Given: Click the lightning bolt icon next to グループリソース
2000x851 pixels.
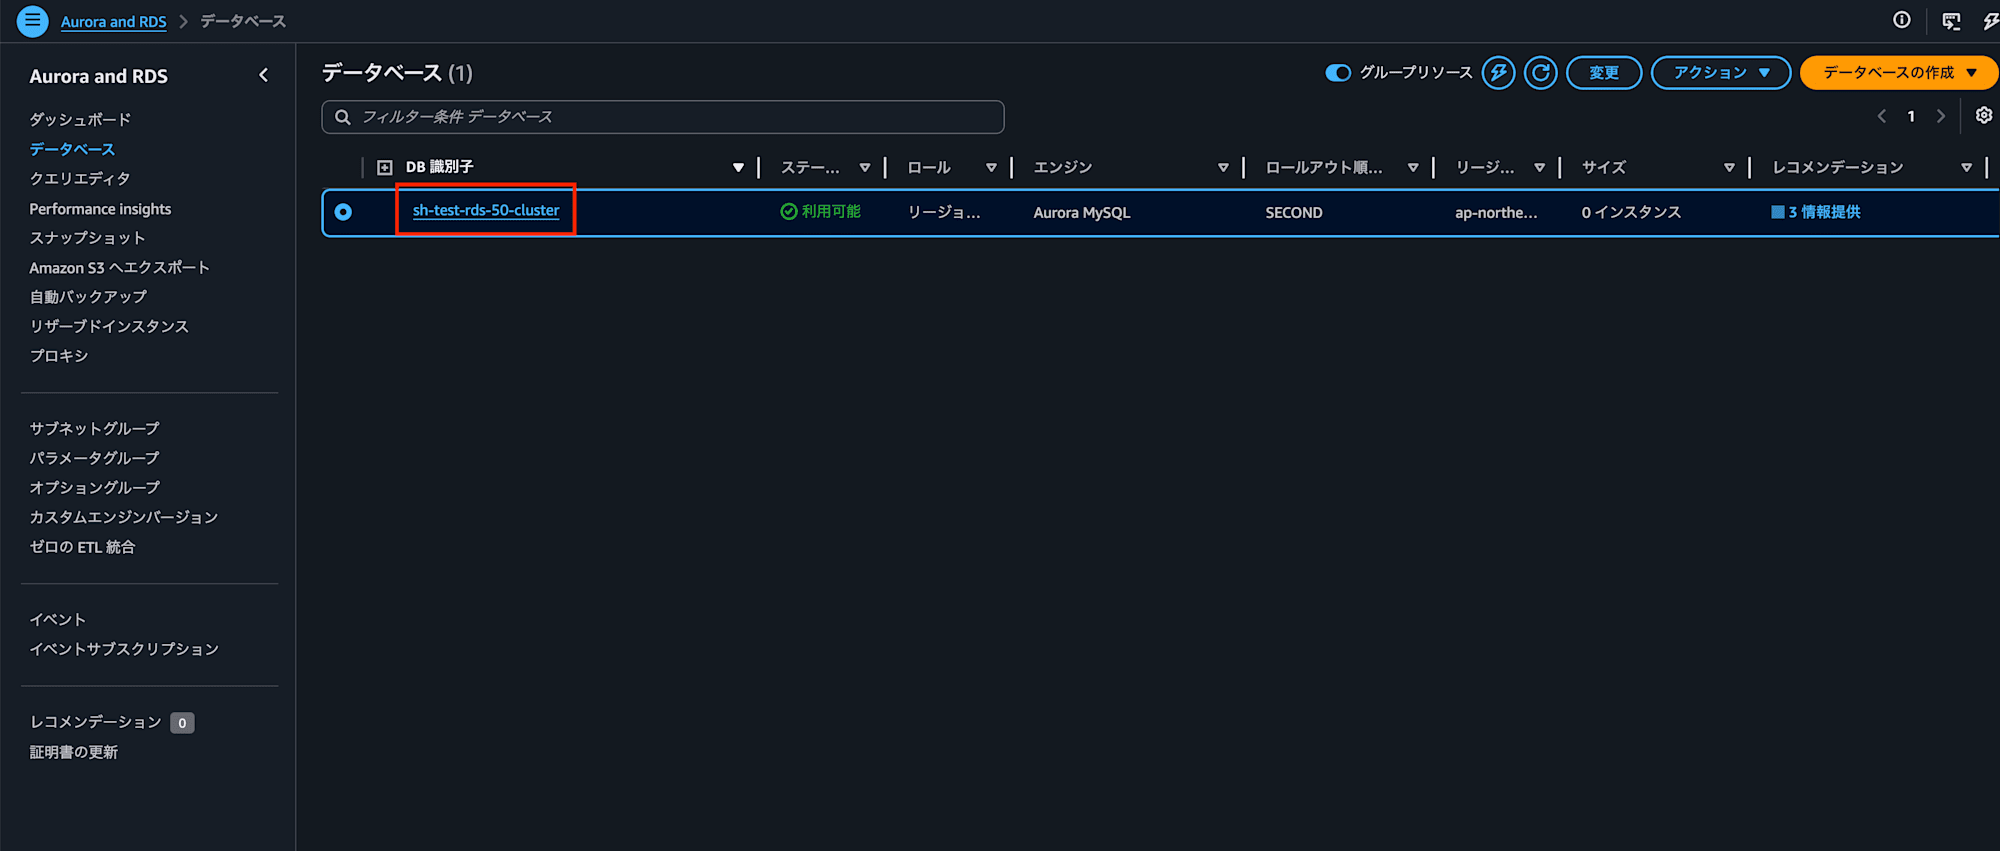Looking at the screenshot, I should [1498, 72].
